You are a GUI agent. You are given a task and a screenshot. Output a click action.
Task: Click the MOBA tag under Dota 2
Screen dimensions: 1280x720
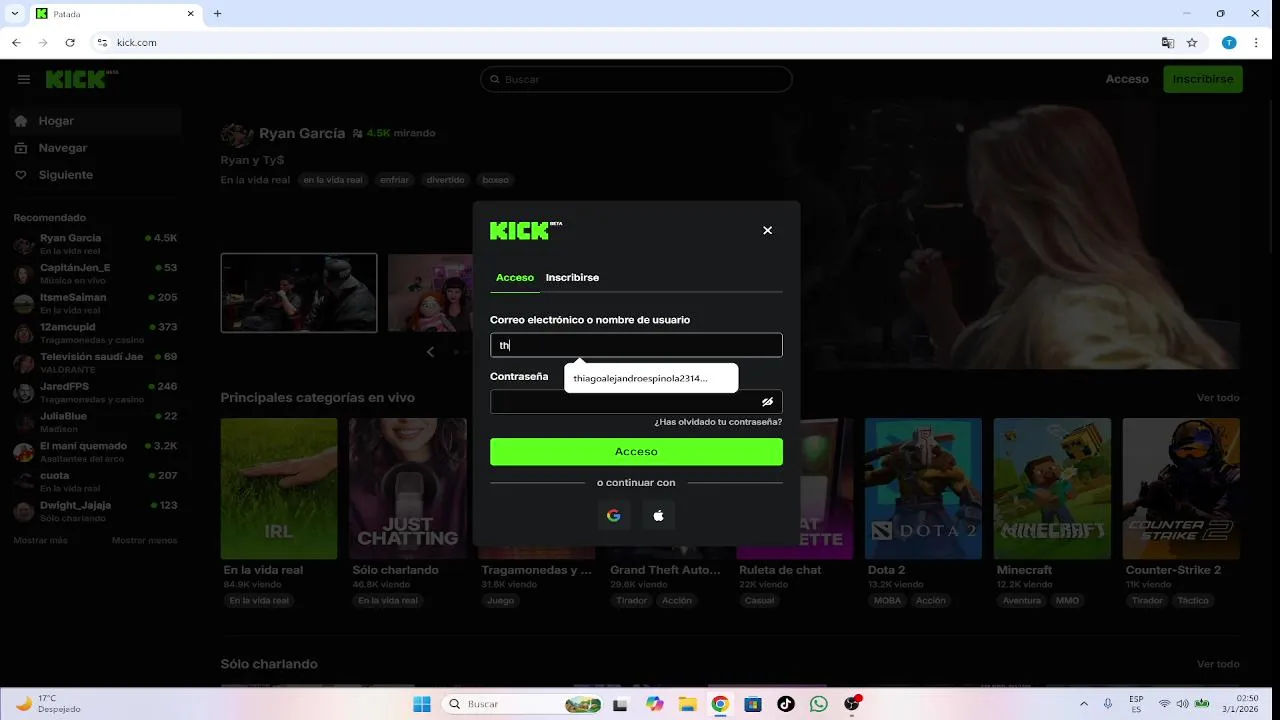(x=887, y=601)
